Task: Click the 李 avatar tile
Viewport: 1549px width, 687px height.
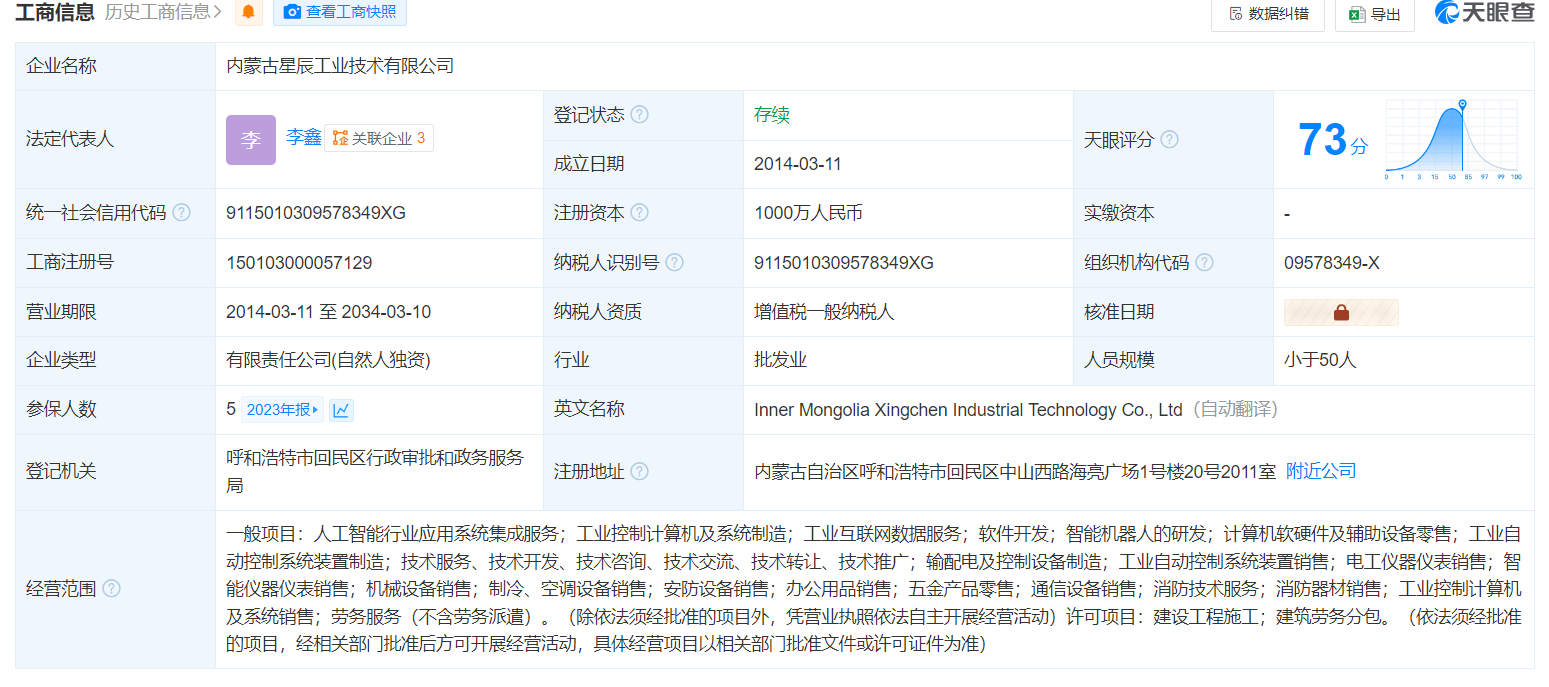Action: [x=251, y=140]
